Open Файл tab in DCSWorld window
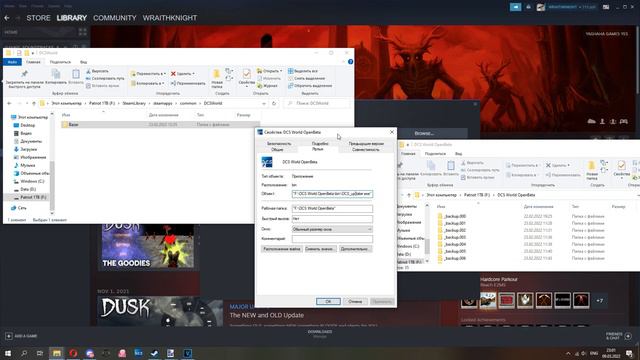 pos(12,62)
